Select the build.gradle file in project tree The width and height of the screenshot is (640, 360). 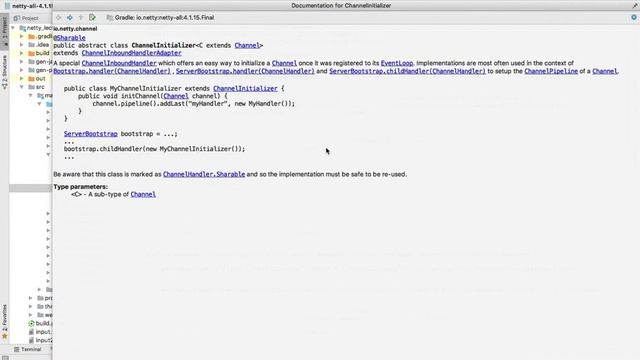(x=40, y=323)
